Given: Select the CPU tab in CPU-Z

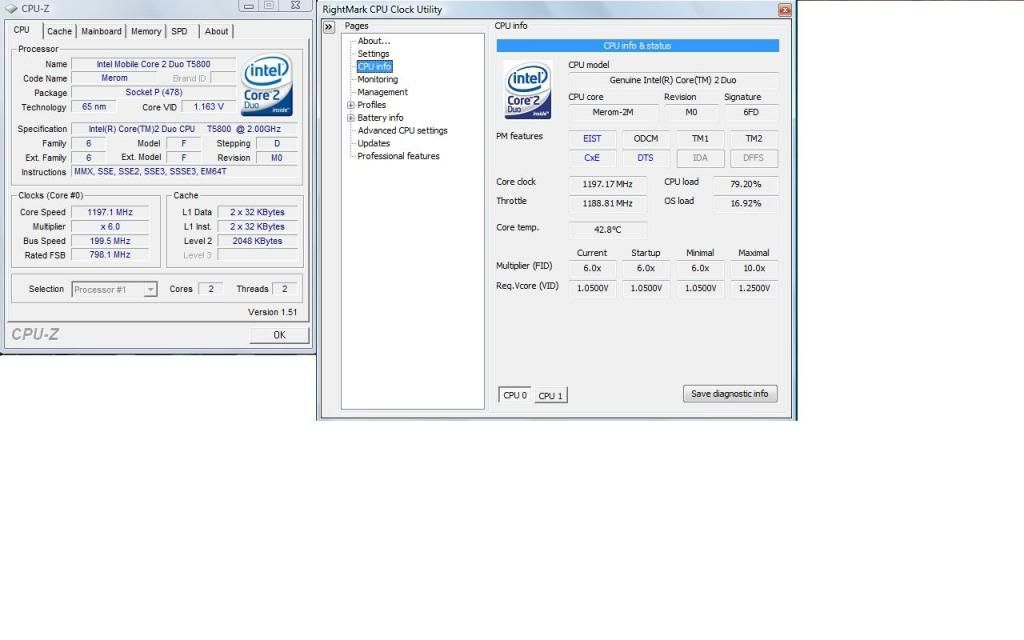Looking at the screenshot, I should point(22,30).
